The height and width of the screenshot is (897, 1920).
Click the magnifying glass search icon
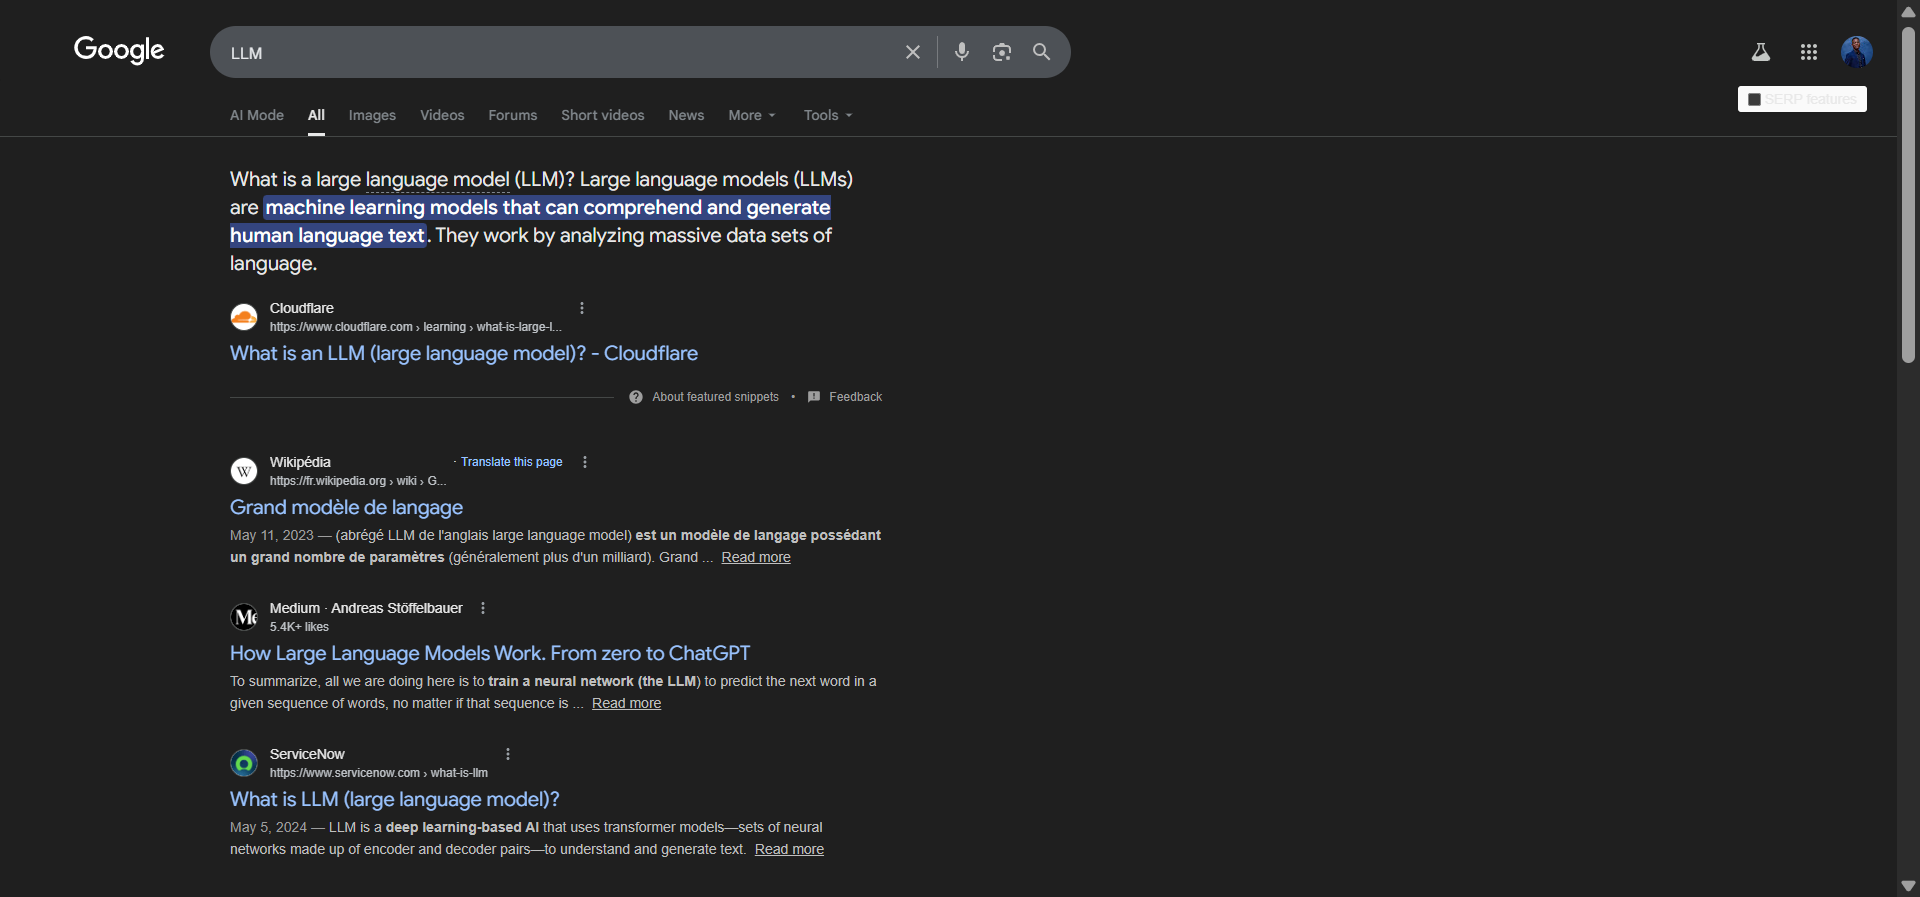pyautogui.click(x=1041, y=52)
